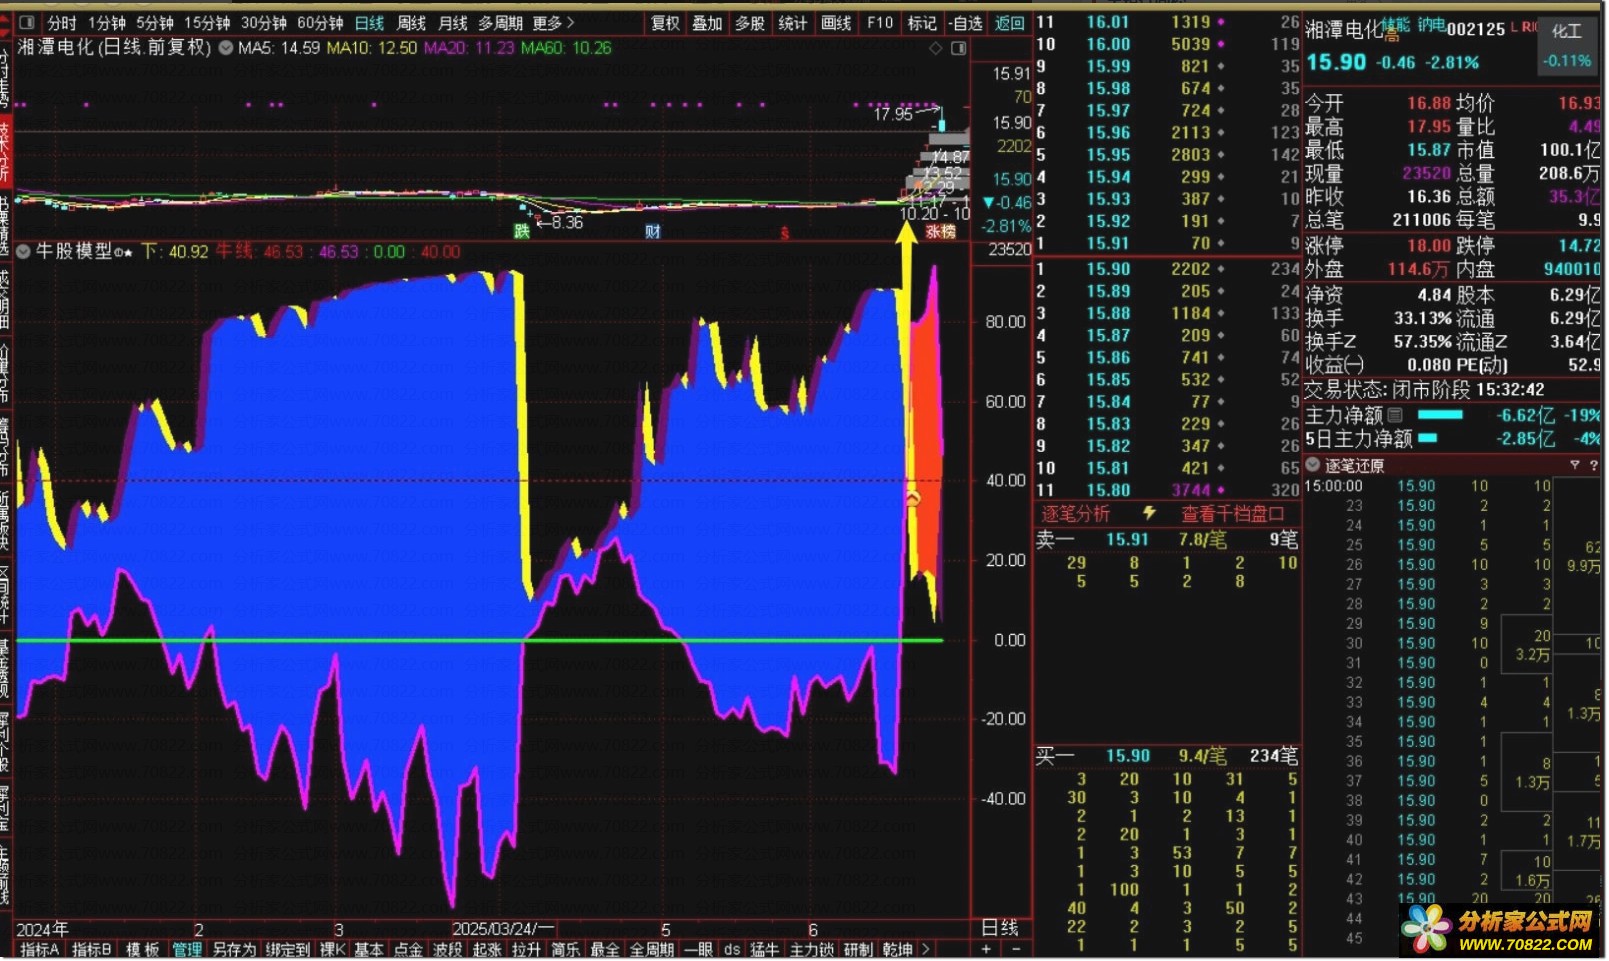Click list icon beside 主力净额
Screen dimensions: 1609x961
coord(1395,415)
